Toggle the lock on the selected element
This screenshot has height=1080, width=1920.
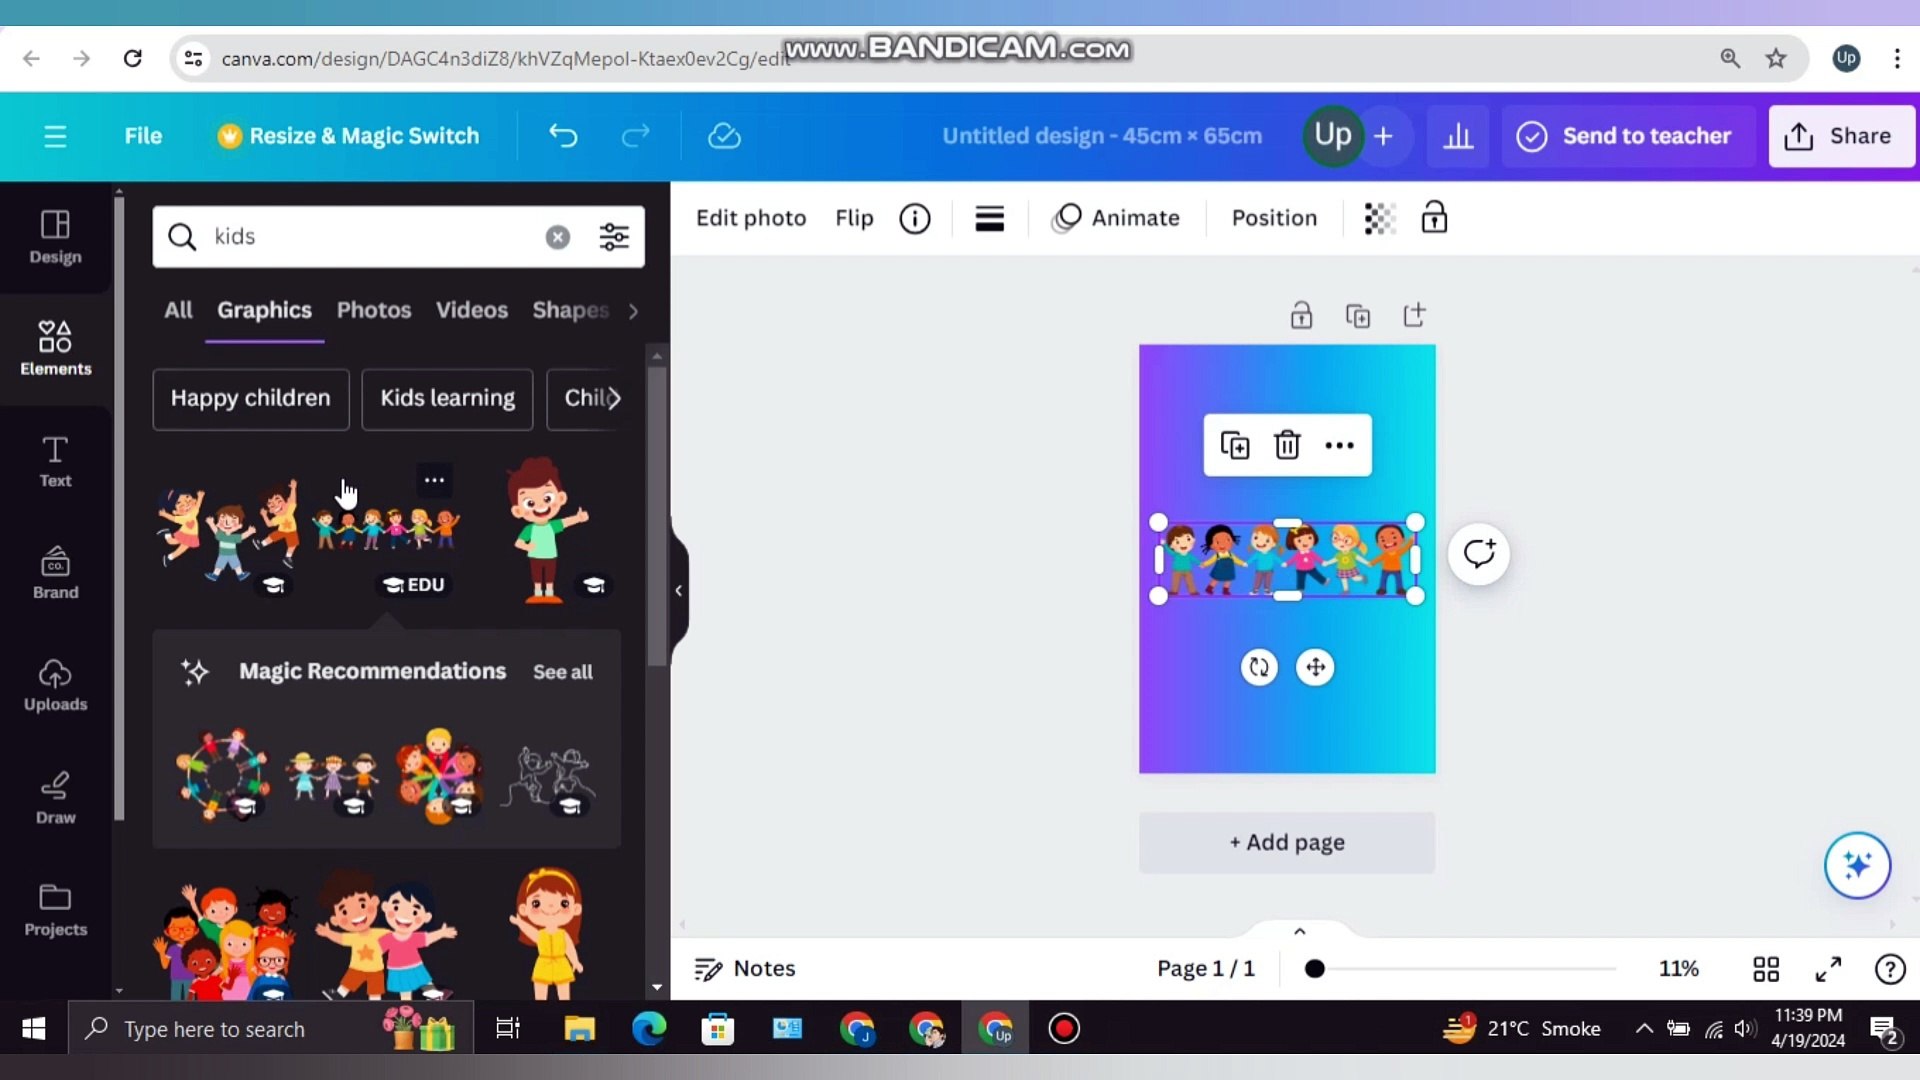pyautogui.click(x=1434, y=218)
